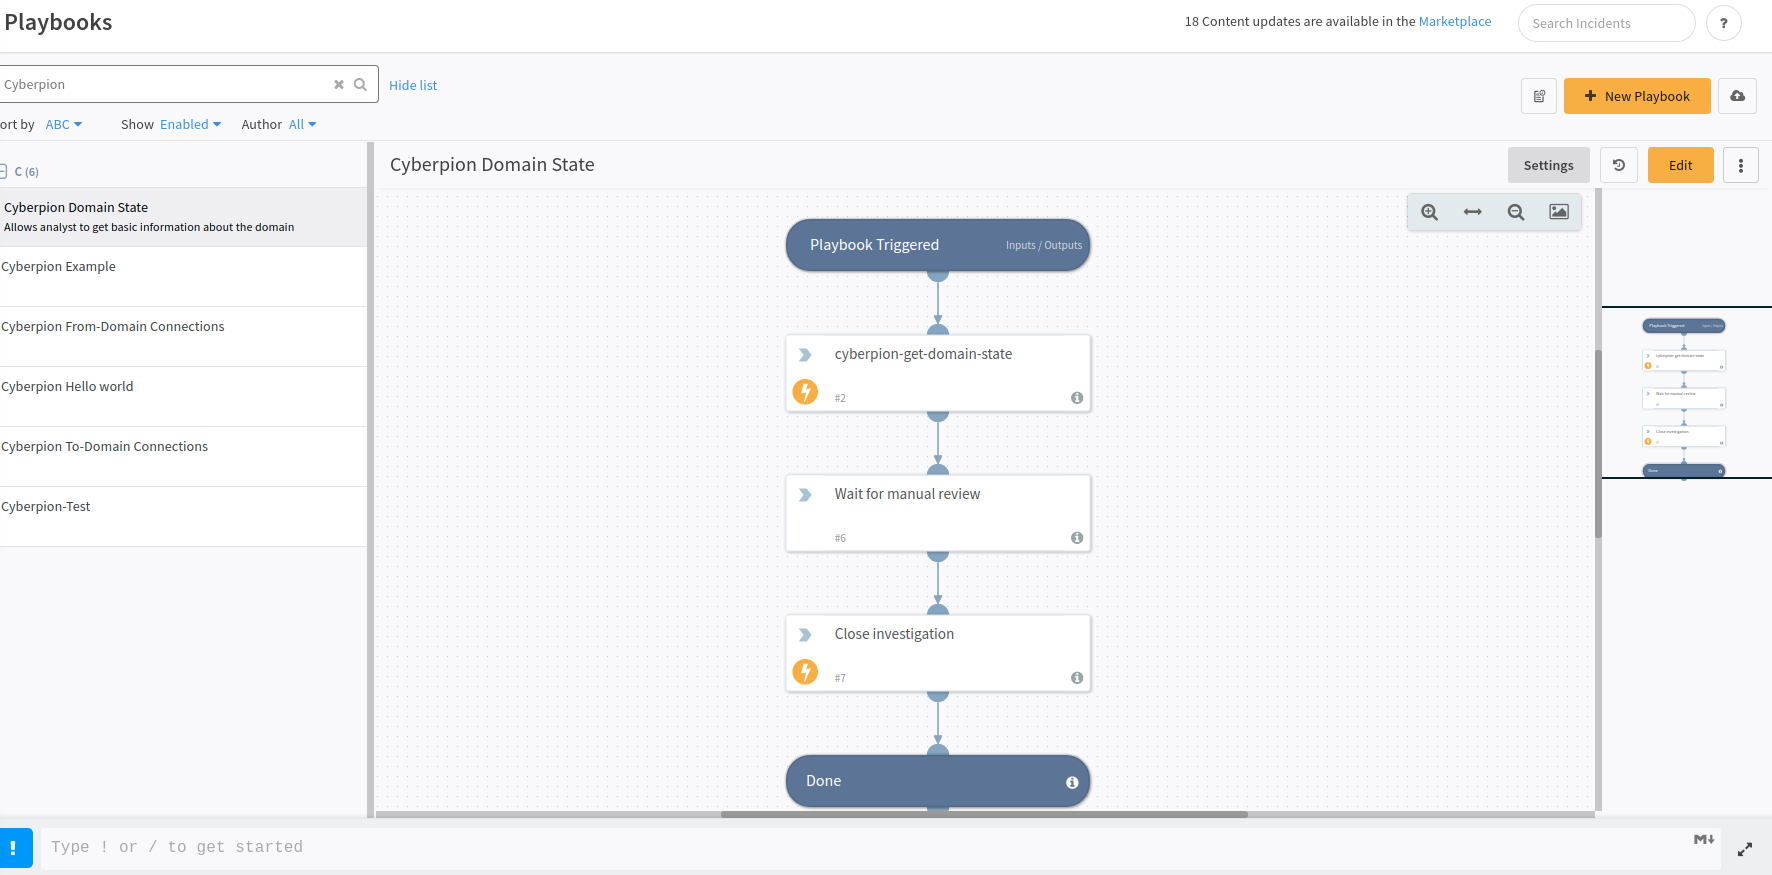
Task: Click the New Playbook button
Action: [x=1636, y=96]
